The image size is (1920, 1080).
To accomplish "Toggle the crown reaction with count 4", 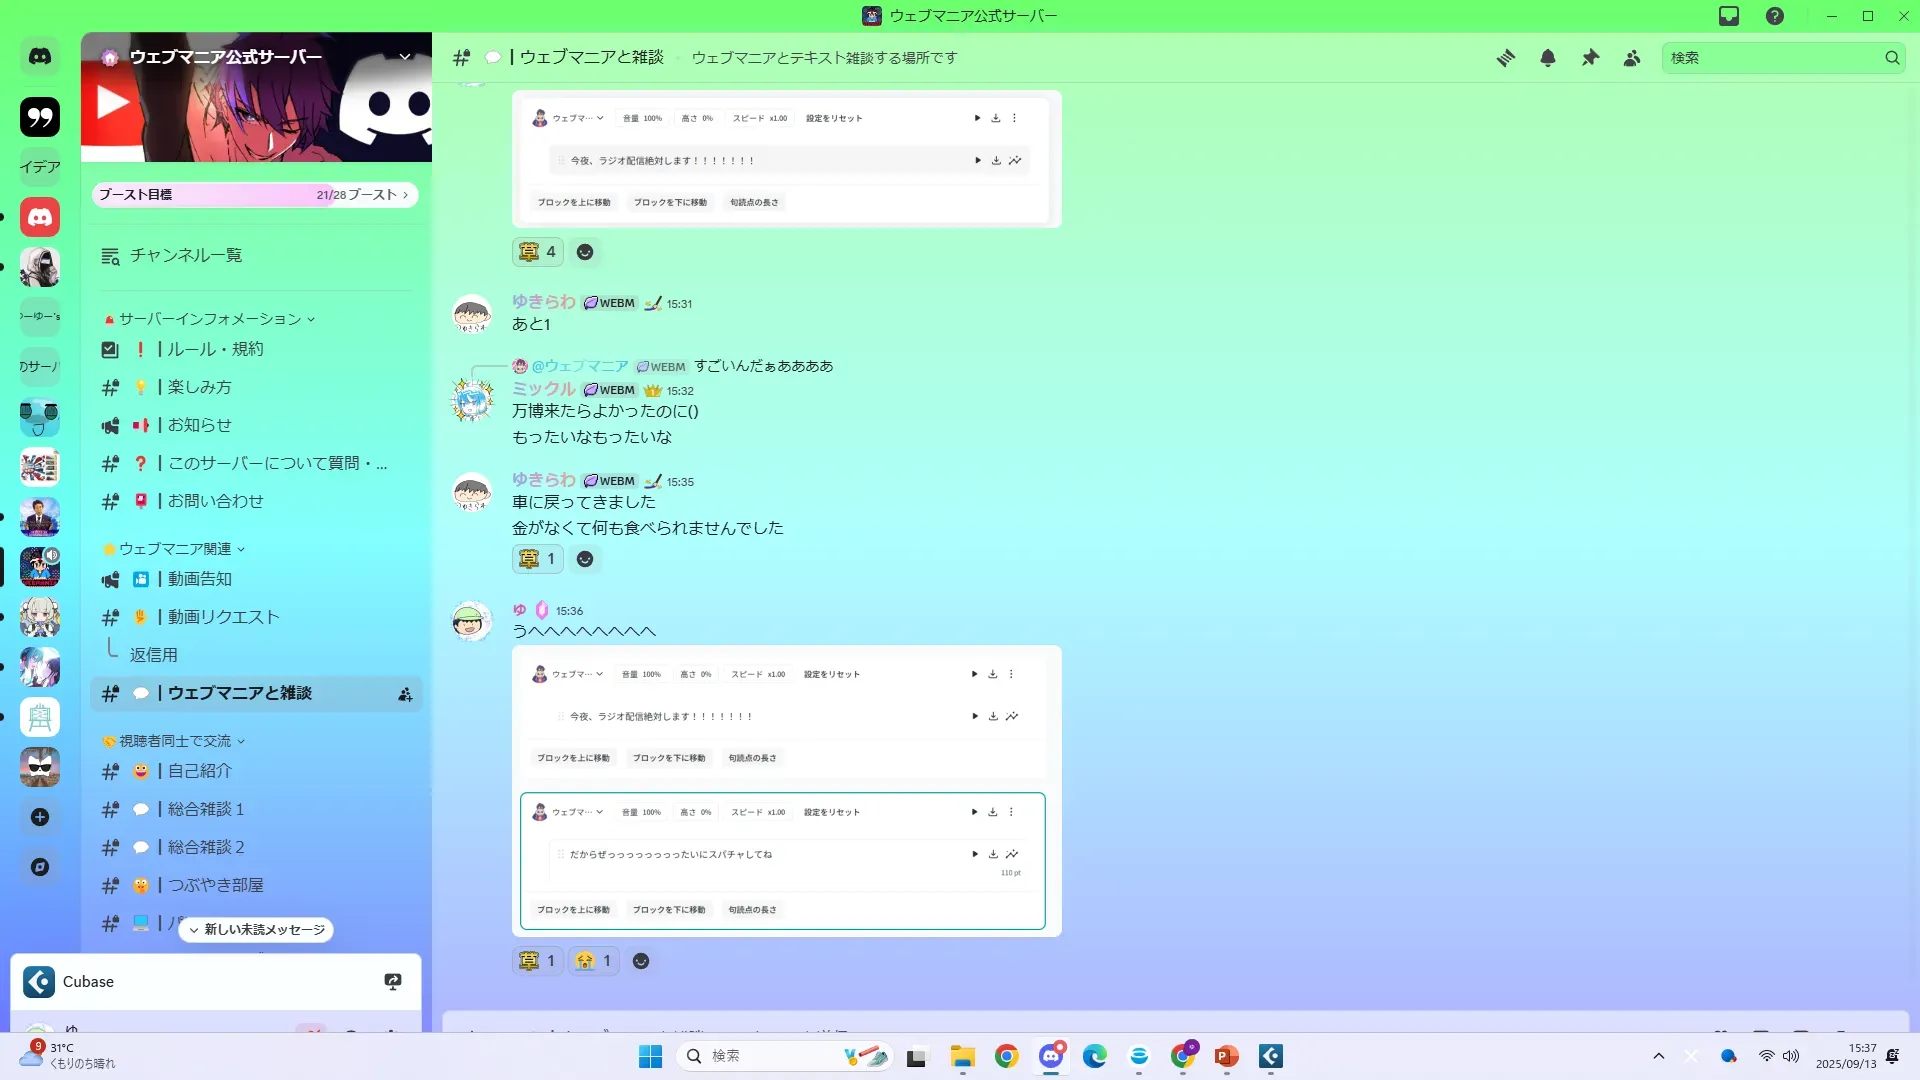I will point(538,252).
